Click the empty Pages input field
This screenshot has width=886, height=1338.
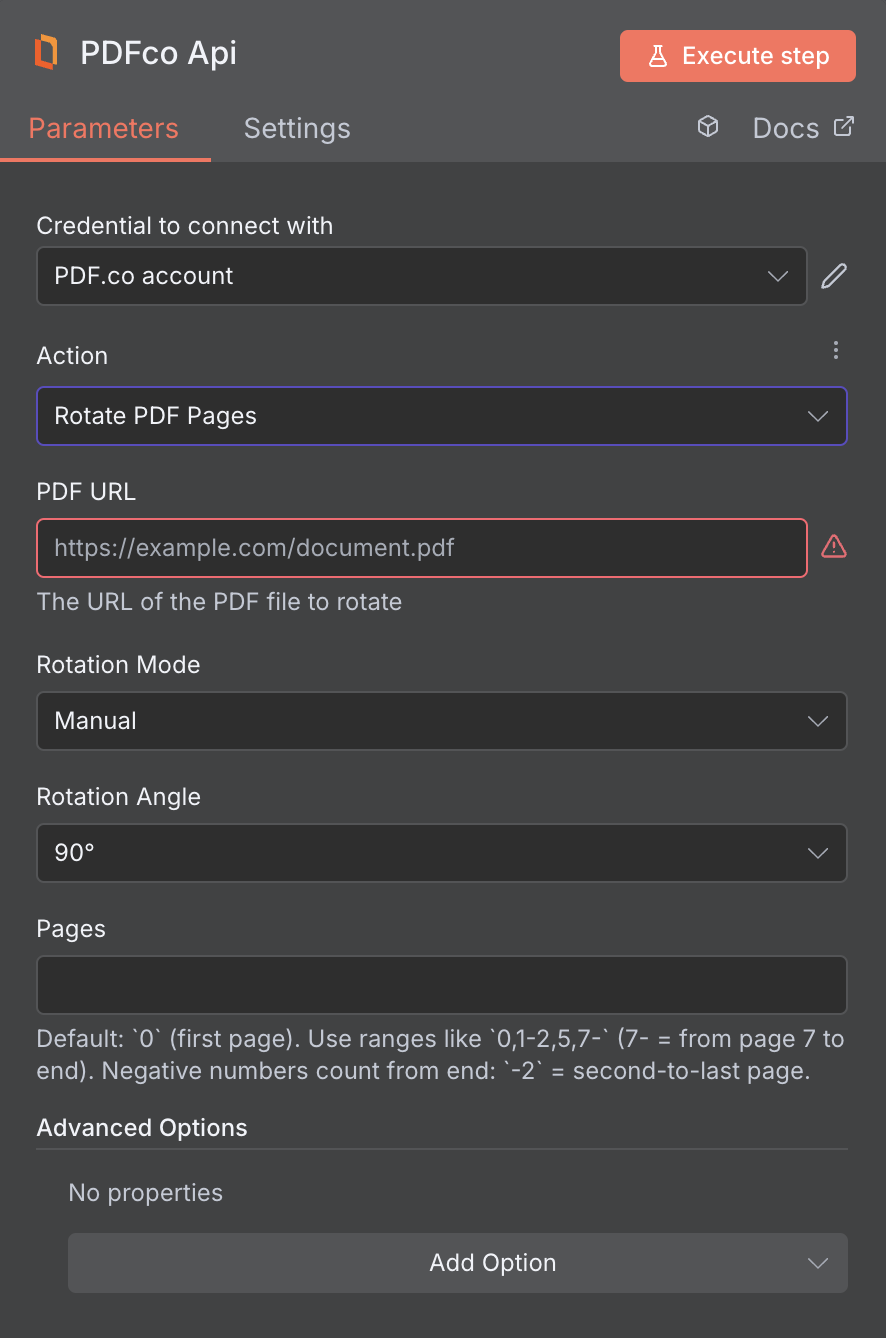[x=441, y=984]
